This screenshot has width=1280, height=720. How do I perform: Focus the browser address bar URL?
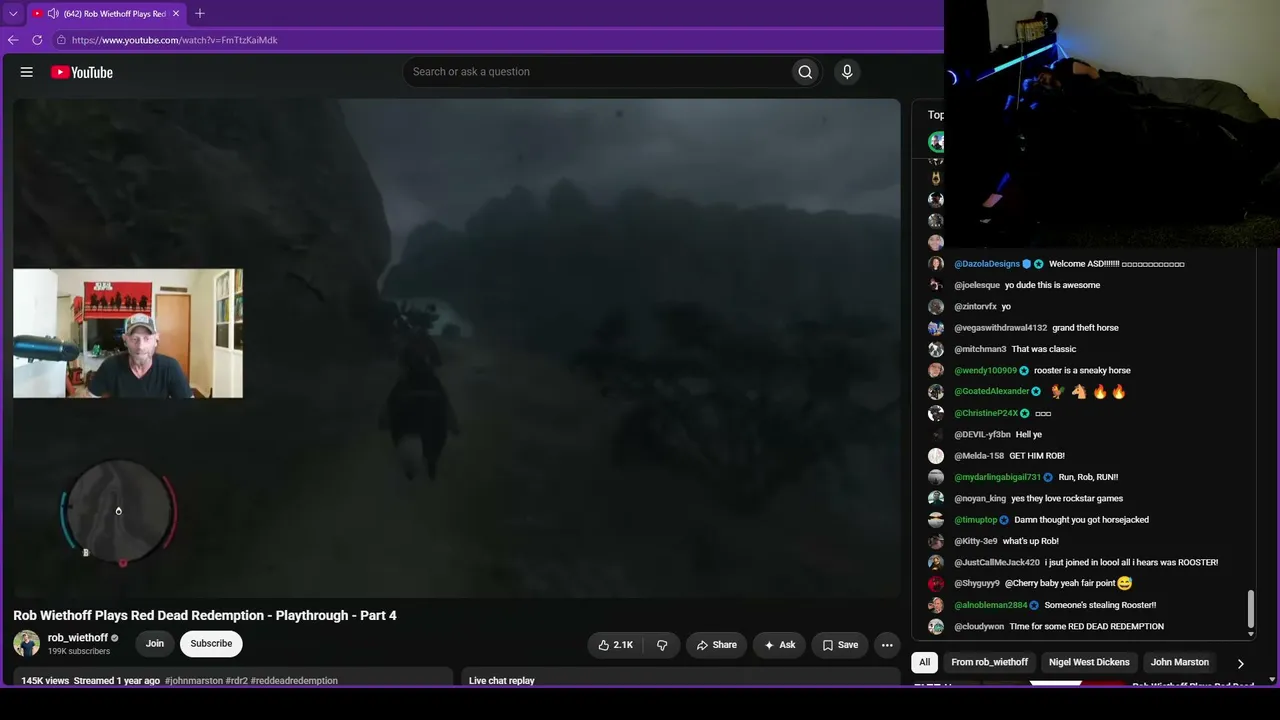(175, 40)
